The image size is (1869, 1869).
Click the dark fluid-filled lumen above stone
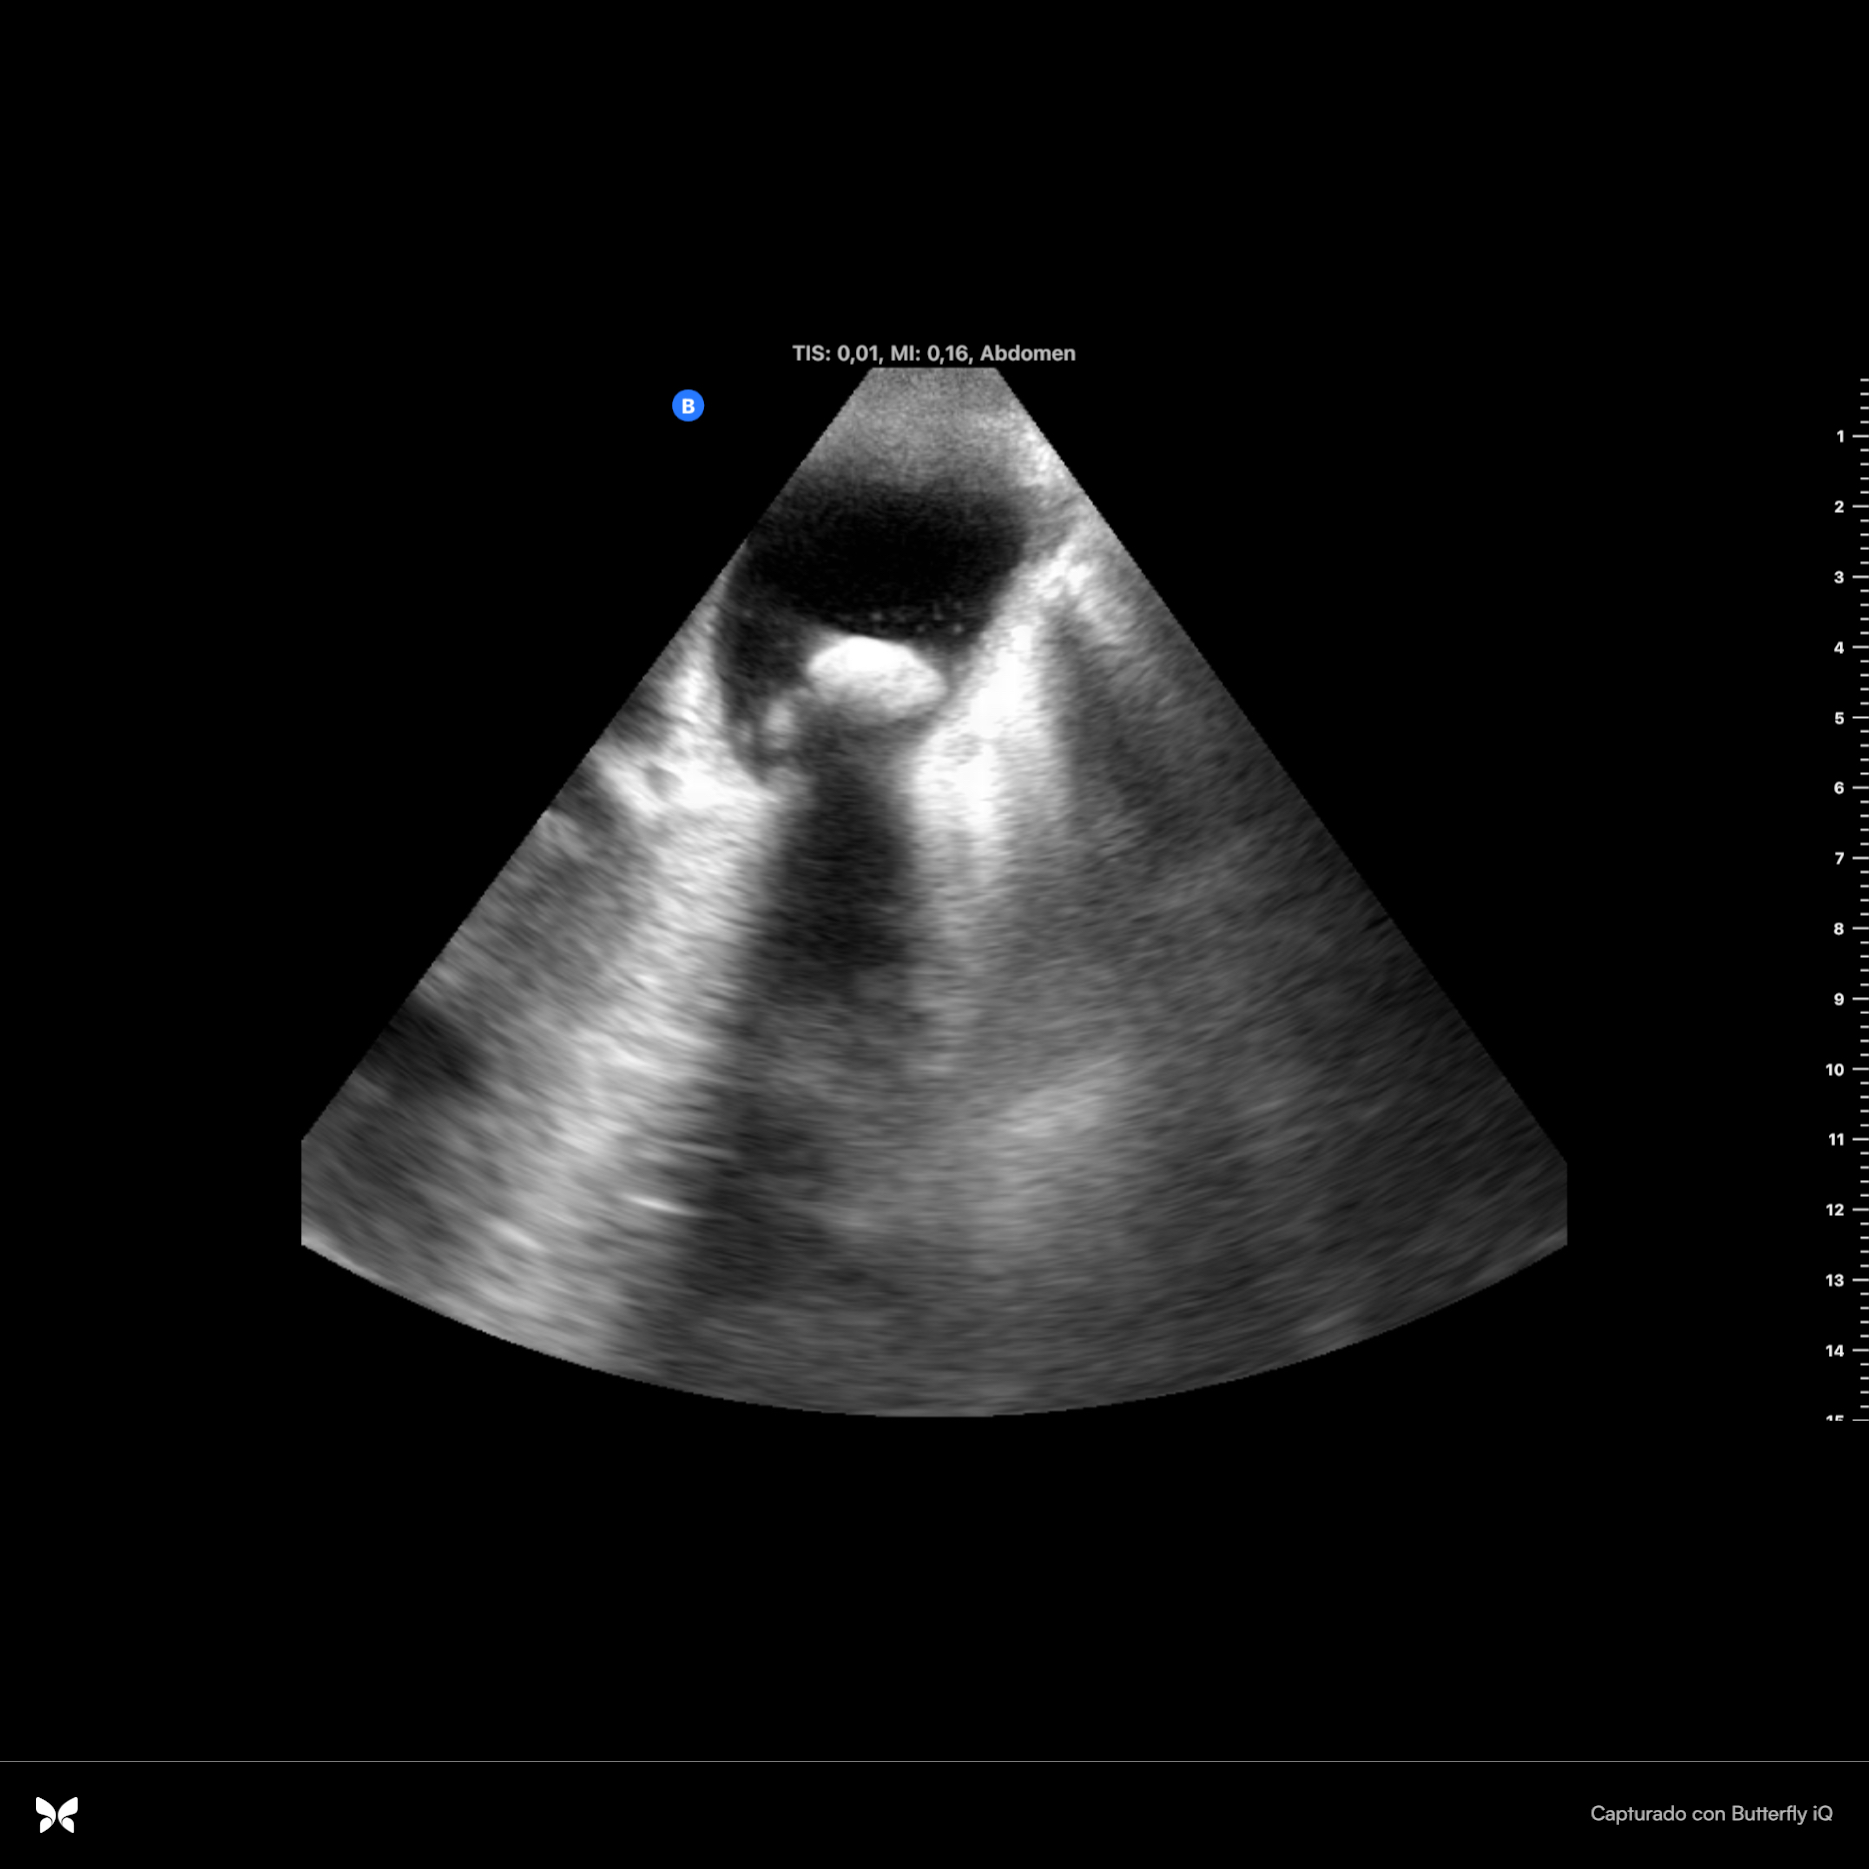tap(885, 550)
